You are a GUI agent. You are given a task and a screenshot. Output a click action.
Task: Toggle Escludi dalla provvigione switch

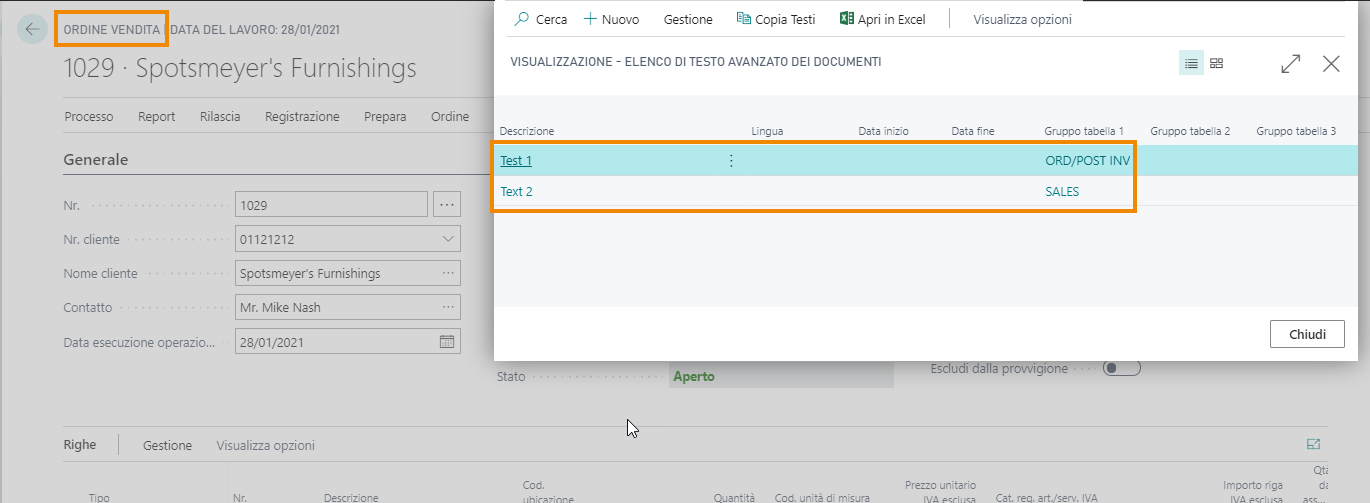coord(1121,368)
